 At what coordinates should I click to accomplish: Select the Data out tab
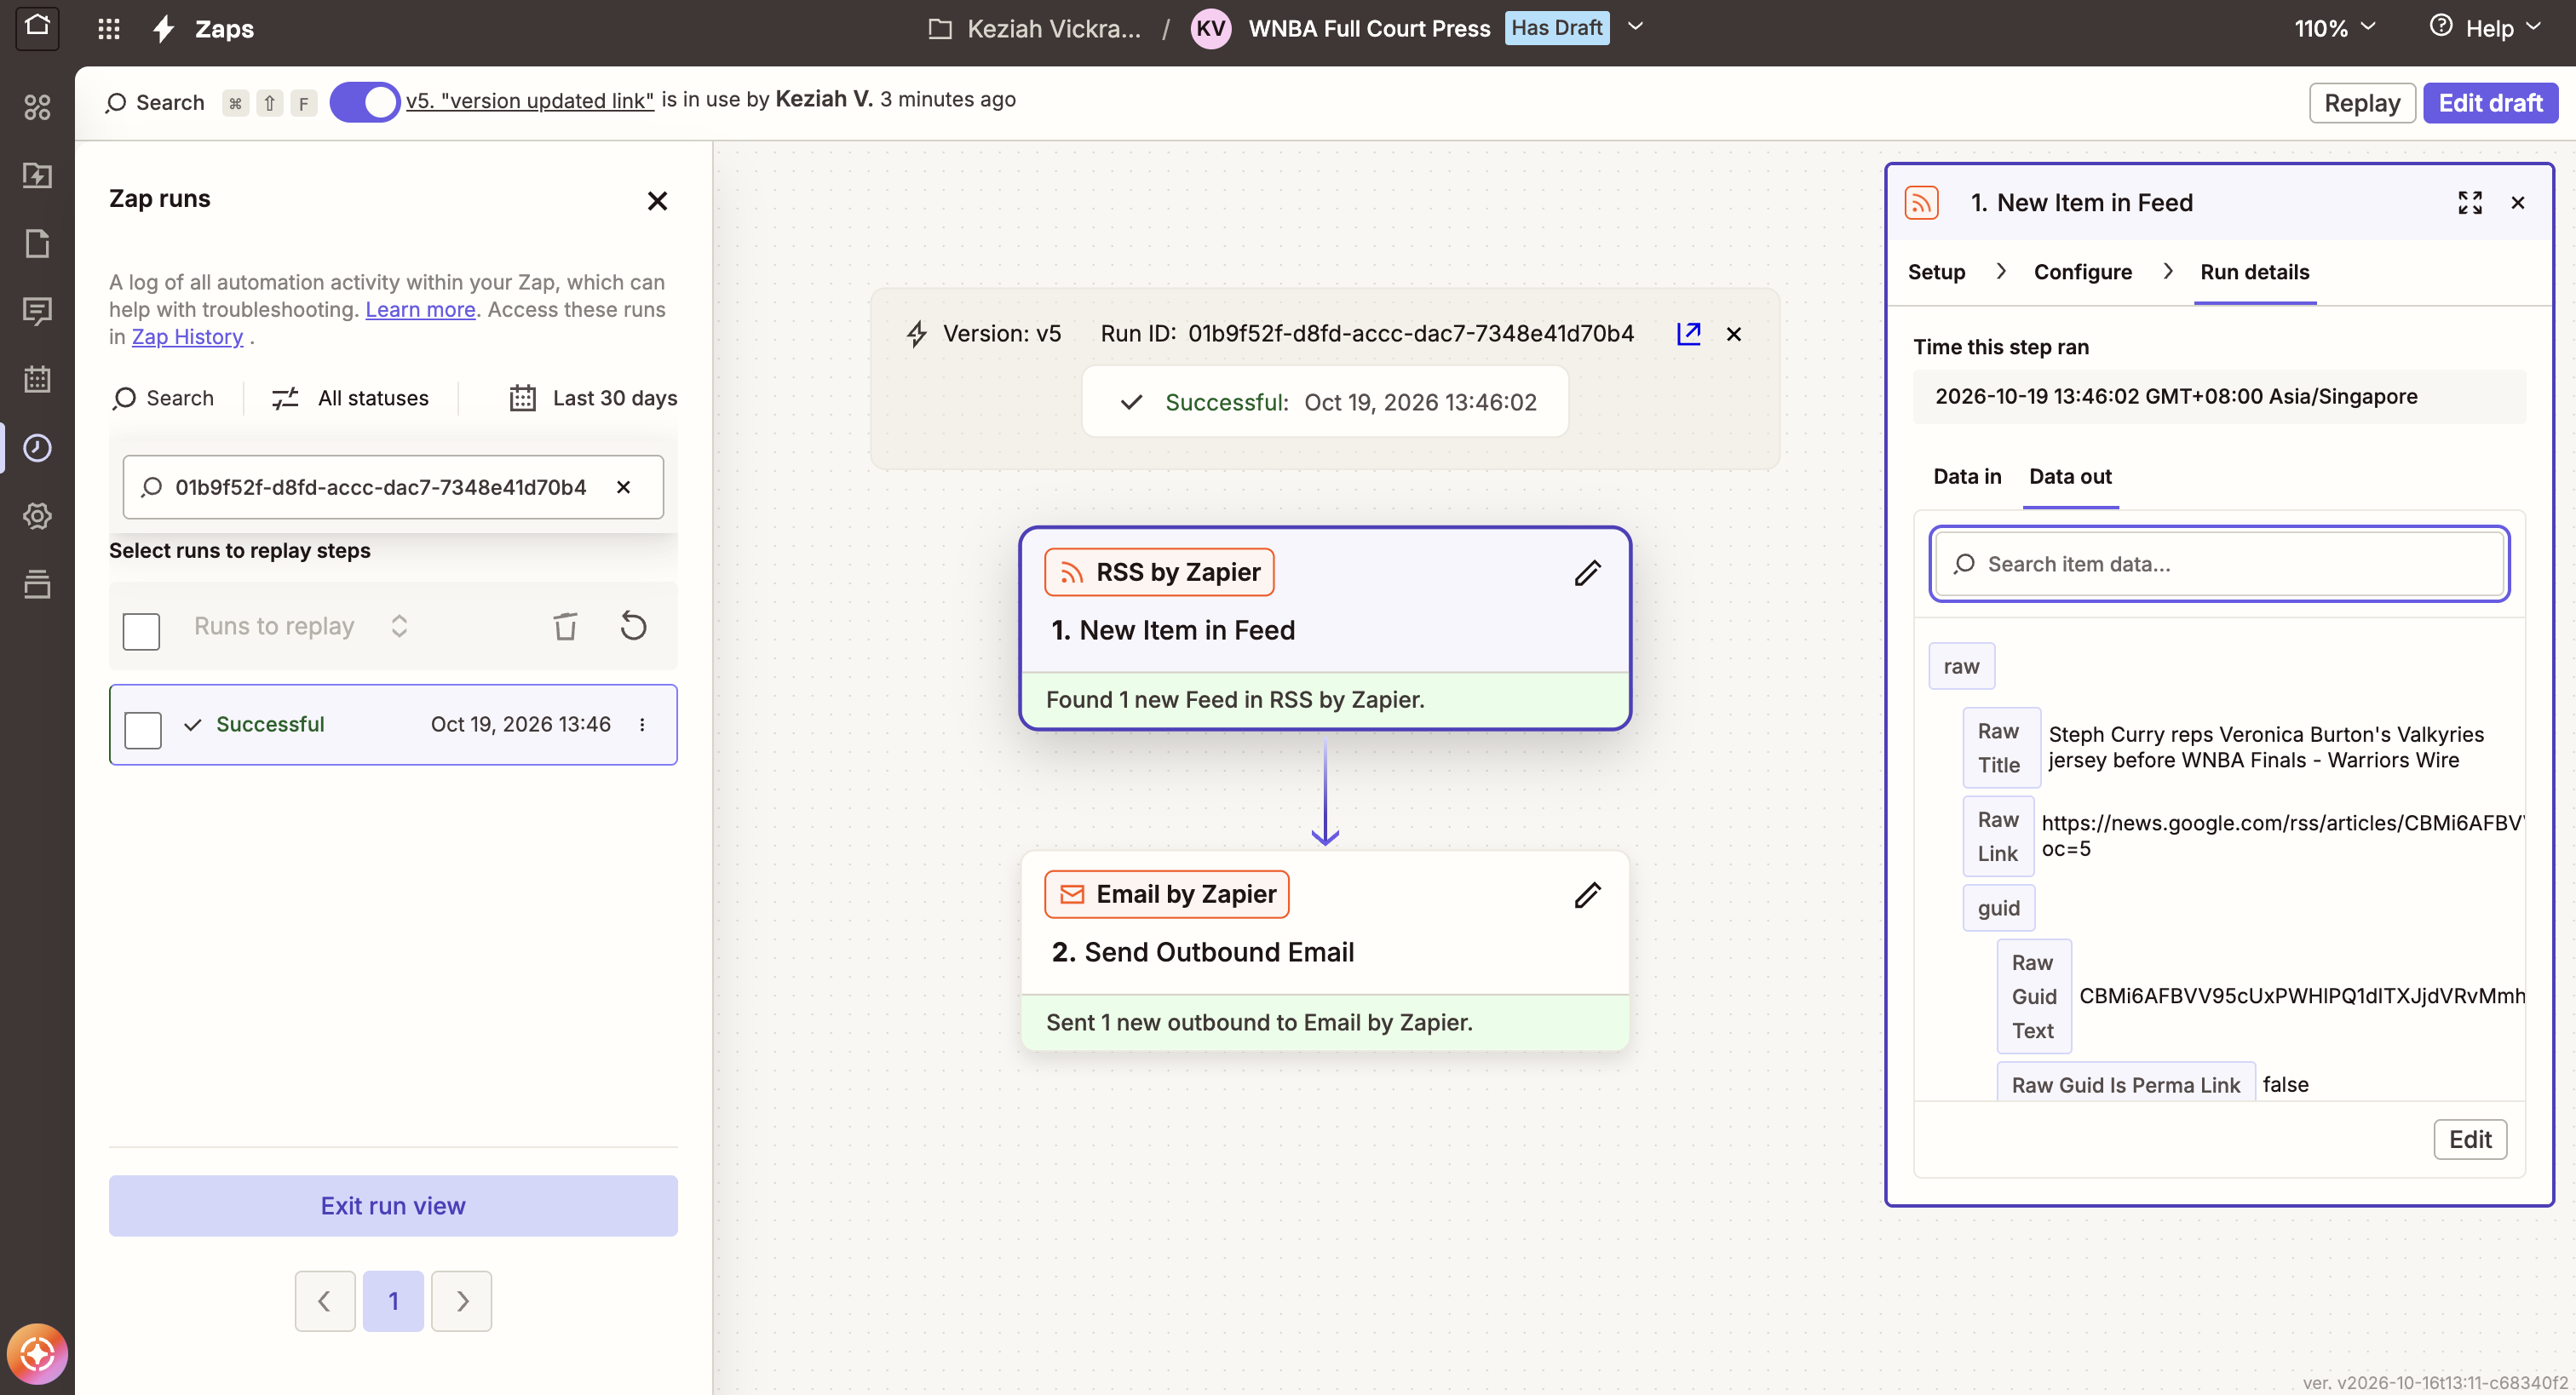coord(2069,476)
